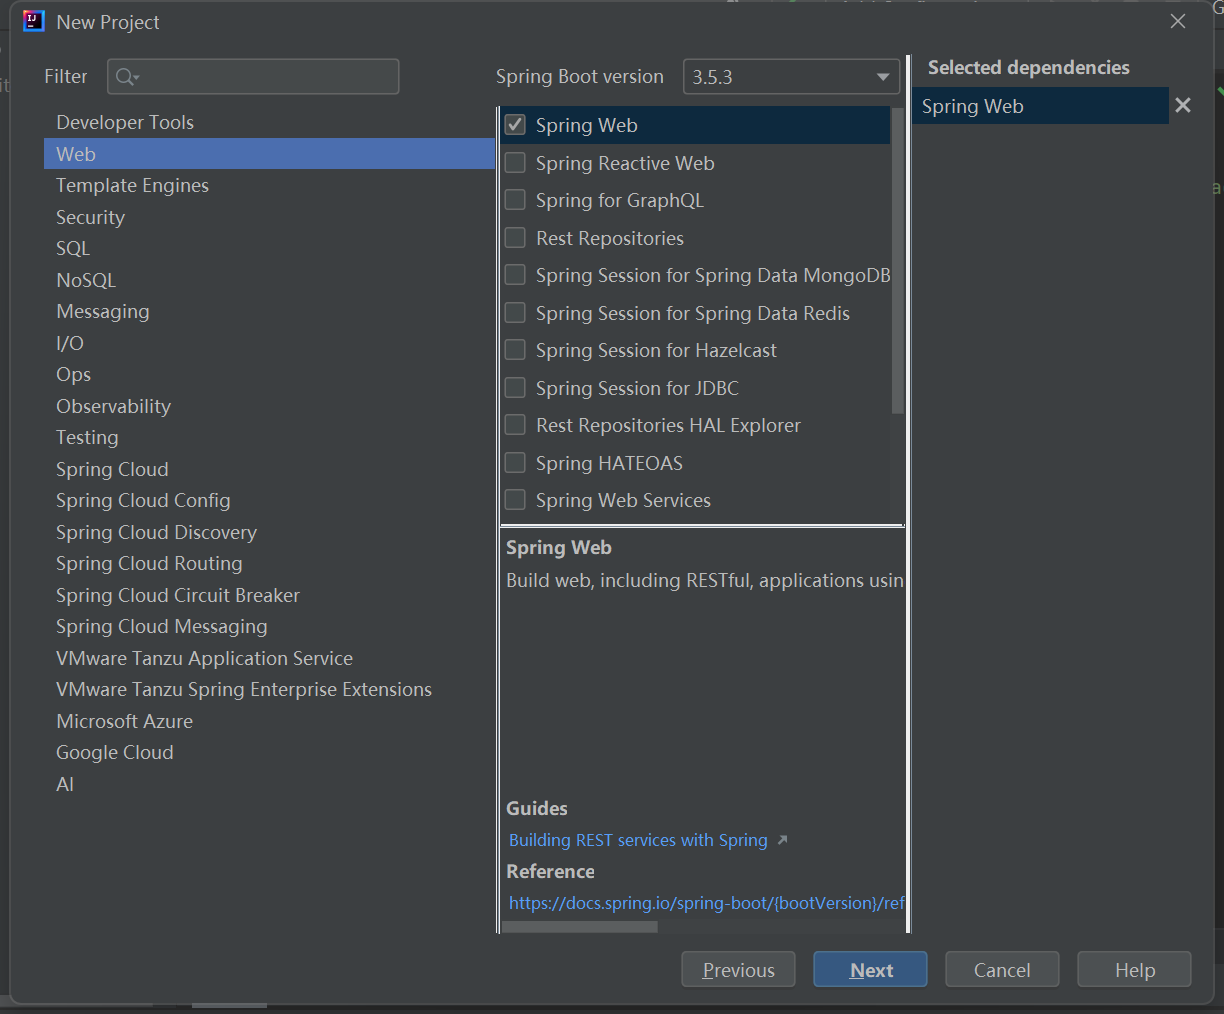Click the IntelliJ logo in title bar

pos(34,21)
